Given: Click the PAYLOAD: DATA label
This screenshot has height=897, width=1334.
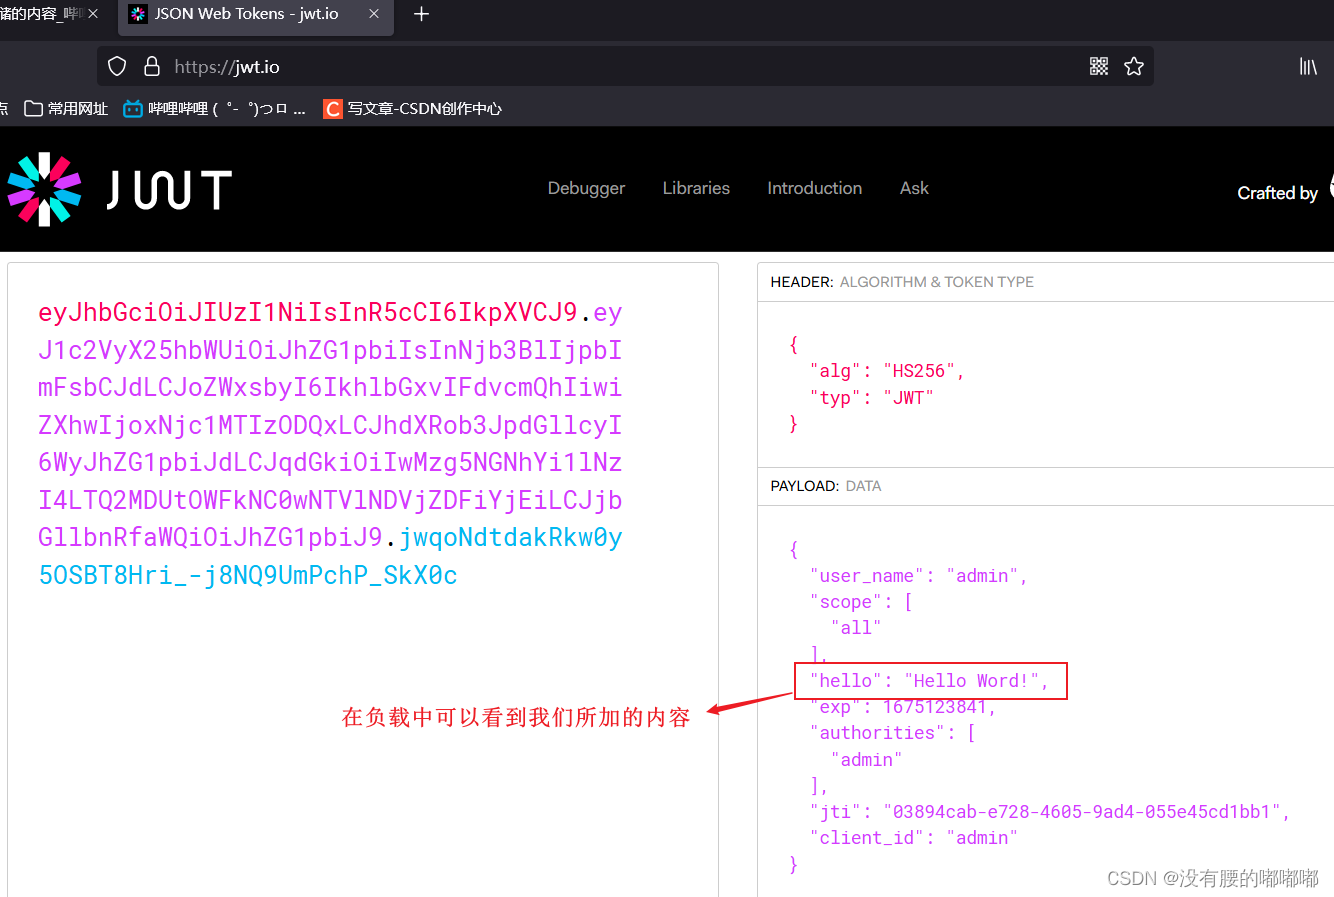Looking at the screenshot, I should [826, 486].
